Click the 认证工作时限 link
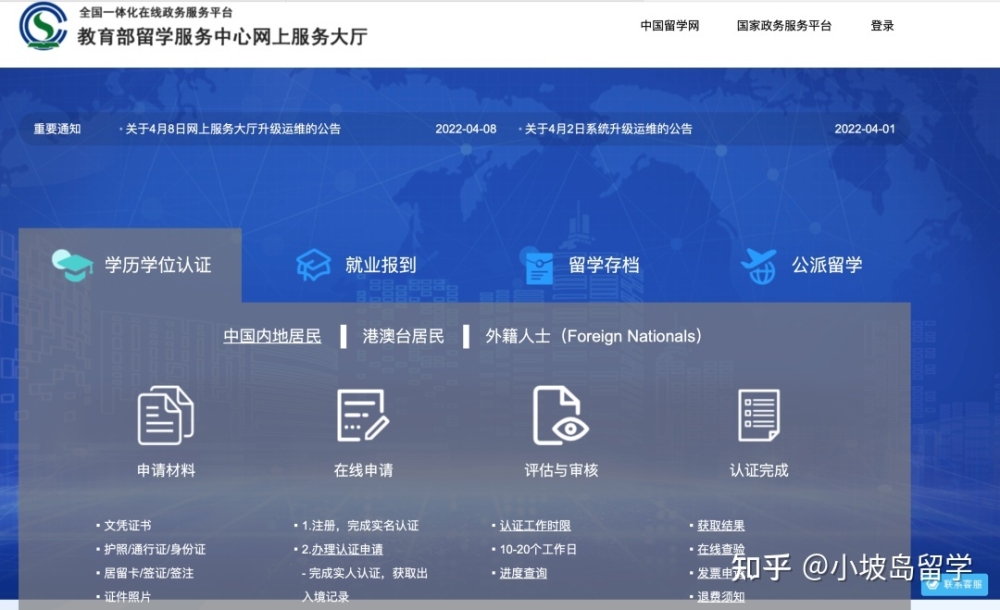This screenshot has height=610, width=1000. tap(535, 526)
